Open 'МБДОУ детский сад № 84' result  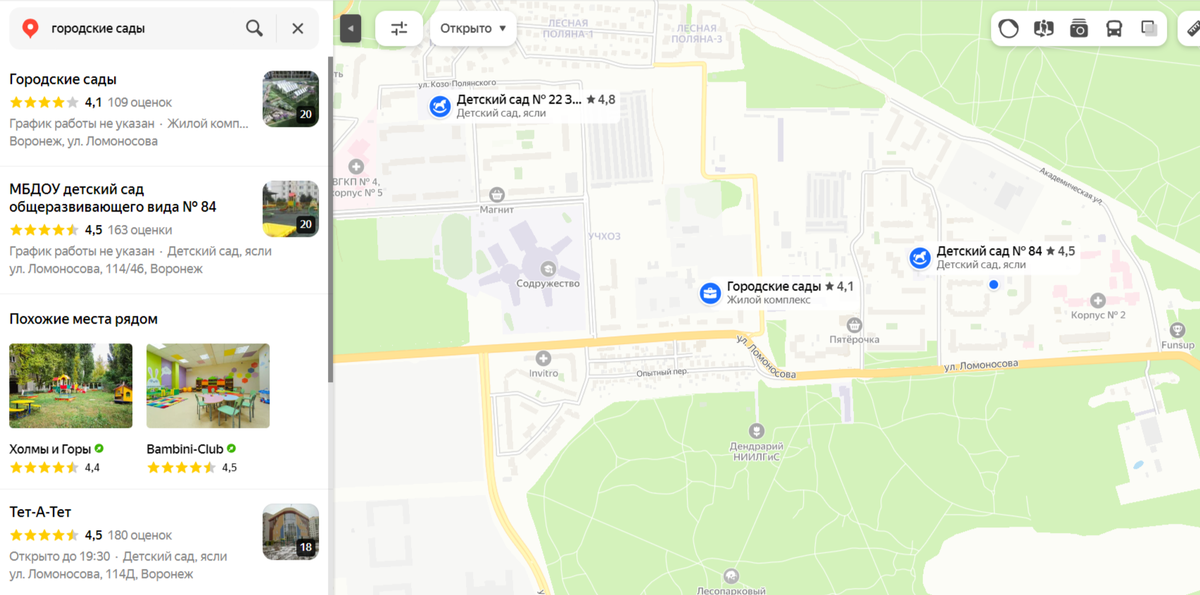coord(113,198)
